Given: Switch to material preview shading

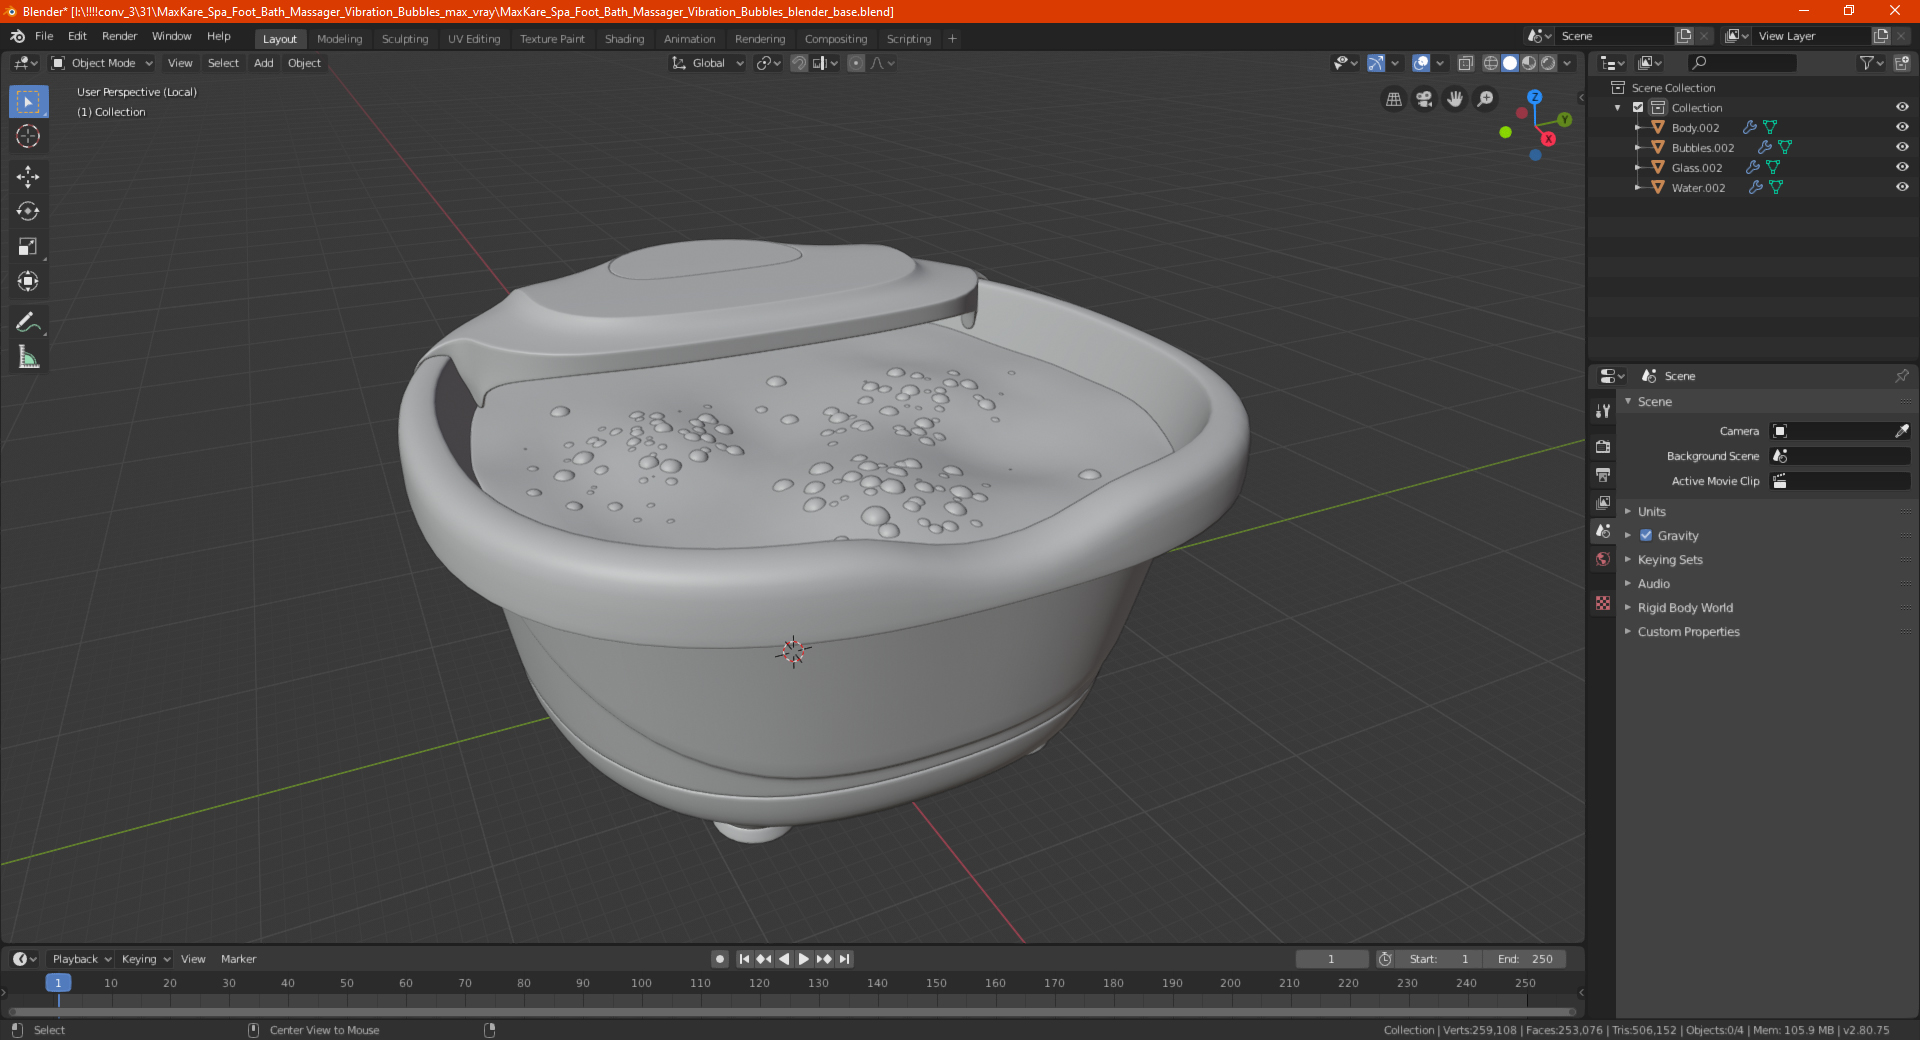Looking at the screenshot, I should click(x=1529, y=63).
